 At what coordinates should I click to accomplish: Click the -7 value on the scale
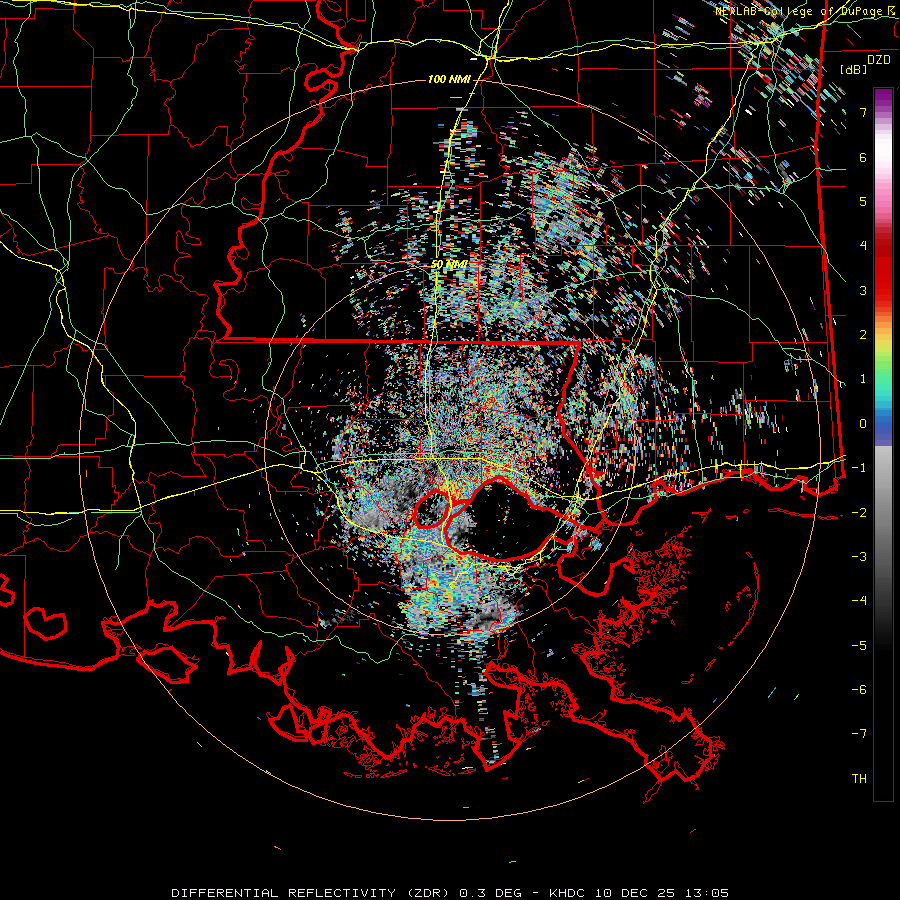(859, 734)
